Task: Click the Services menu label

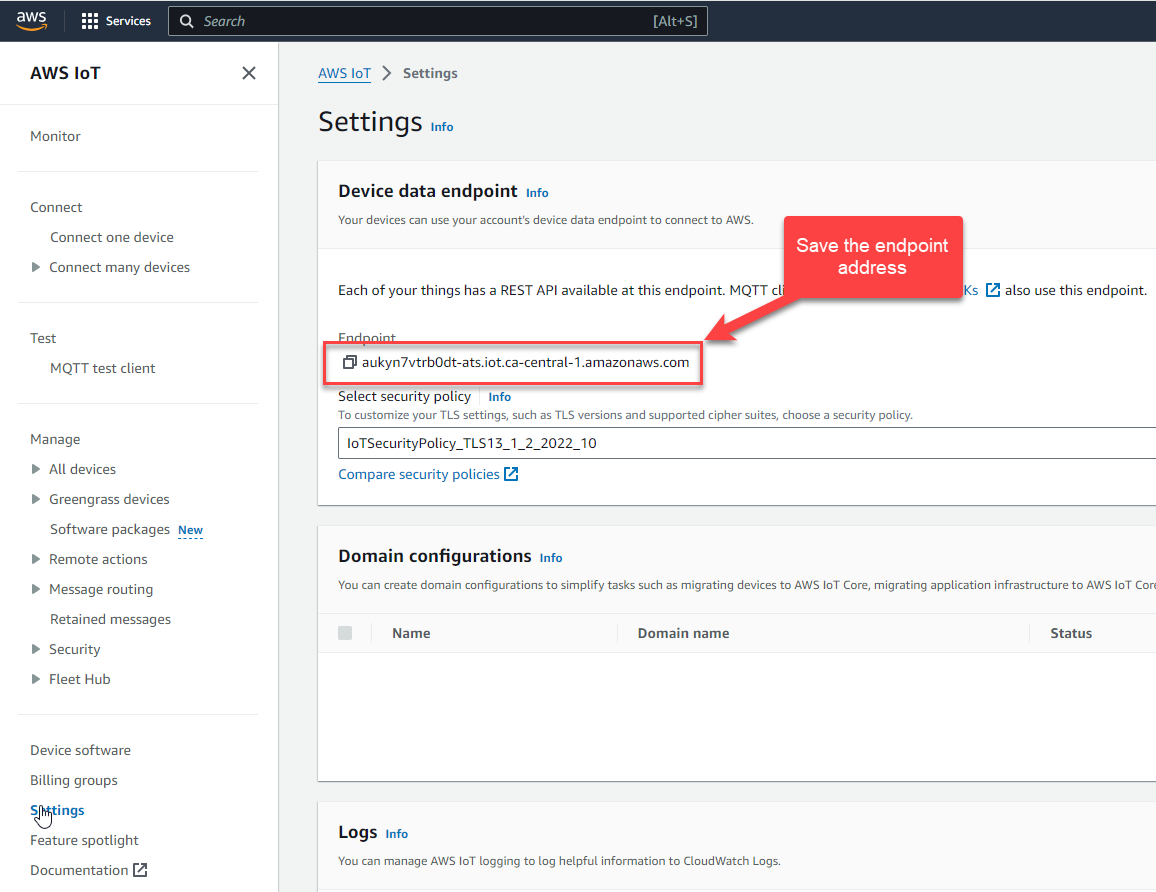Action: (x=128, y=21)
